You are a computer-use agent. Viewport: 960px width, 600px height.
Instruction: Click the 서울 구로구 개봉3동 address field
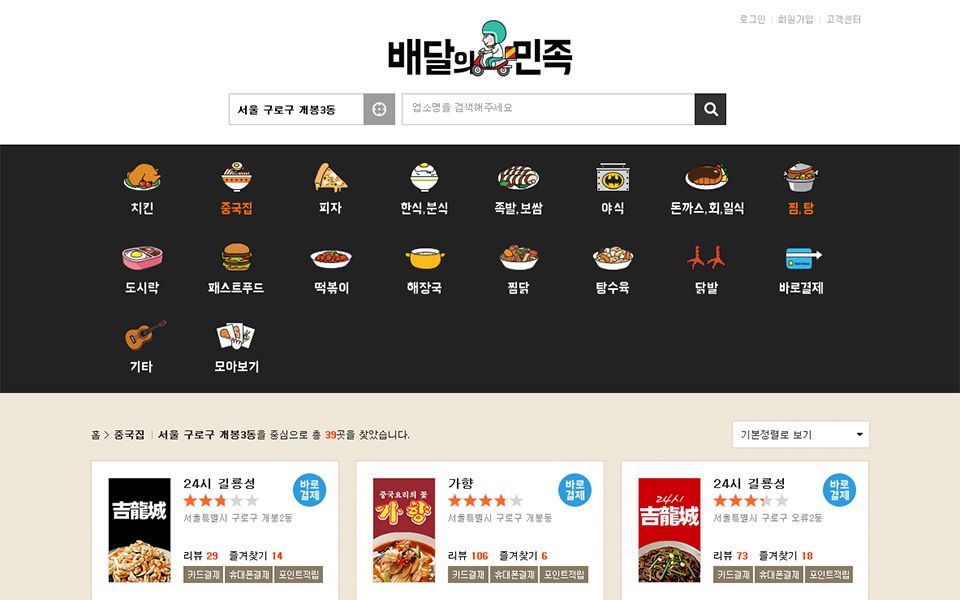coord(296,109)
